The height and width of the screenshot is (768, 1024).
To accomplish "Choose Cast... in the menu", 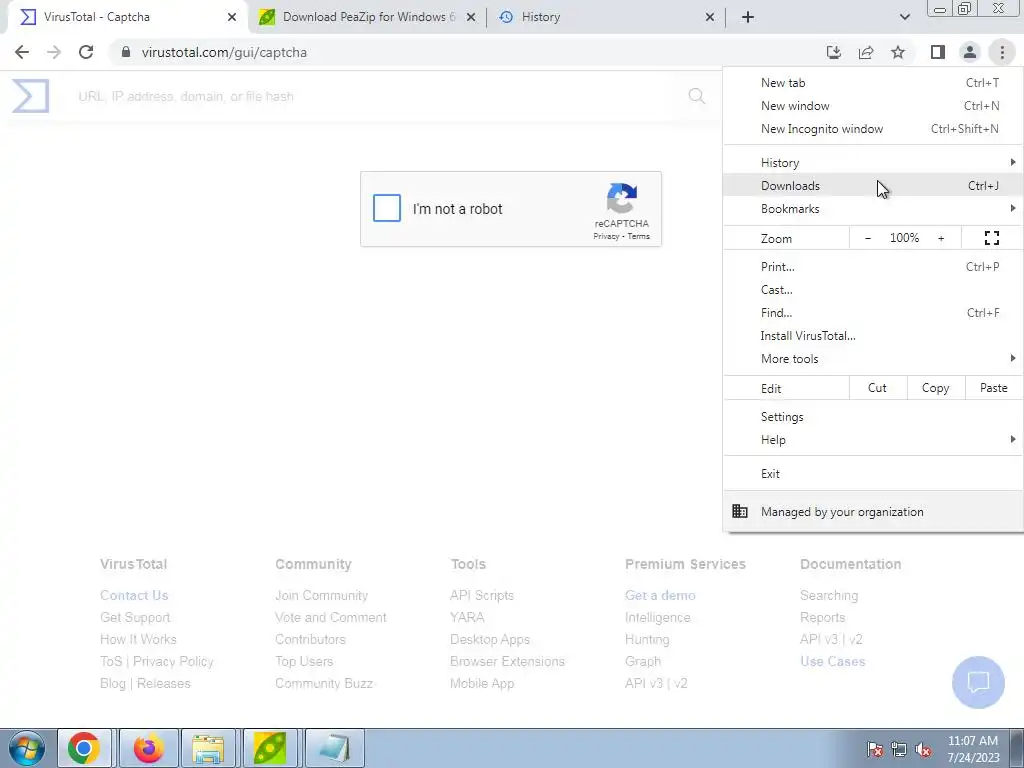I will (873, 289).
